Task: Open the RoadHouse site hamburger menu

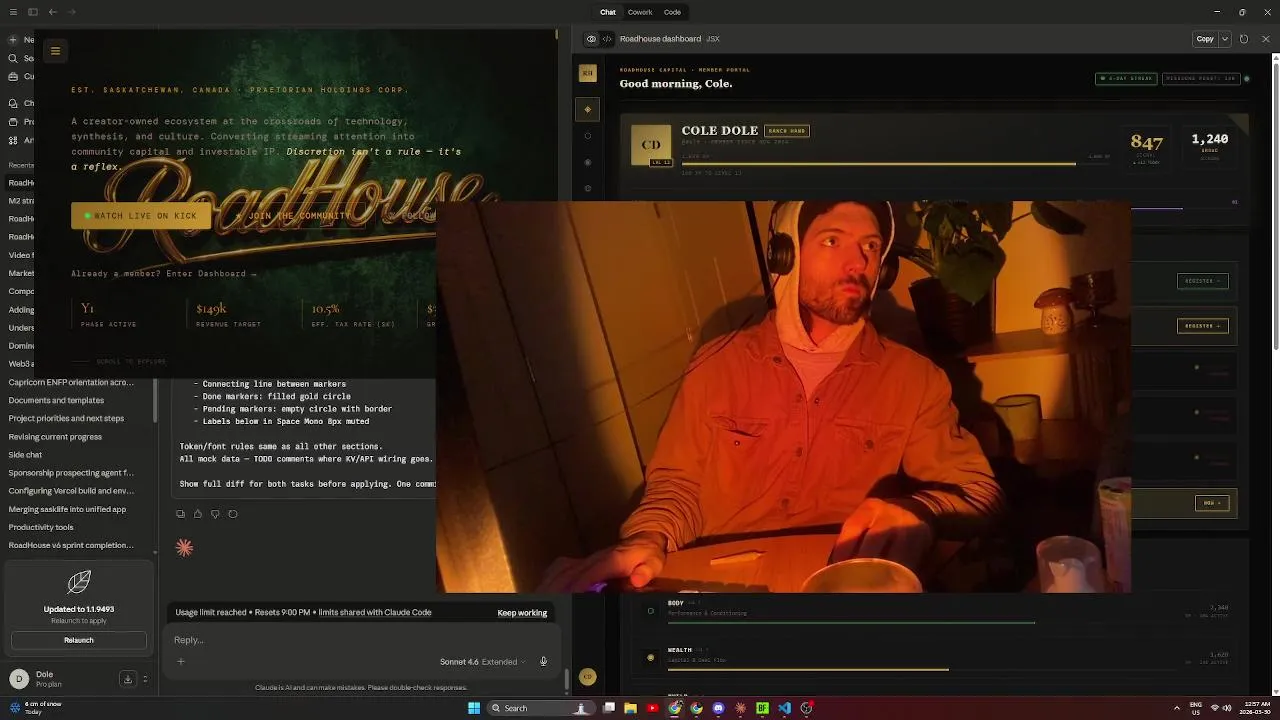Action: pyautogui.click(x=56, y=51)
